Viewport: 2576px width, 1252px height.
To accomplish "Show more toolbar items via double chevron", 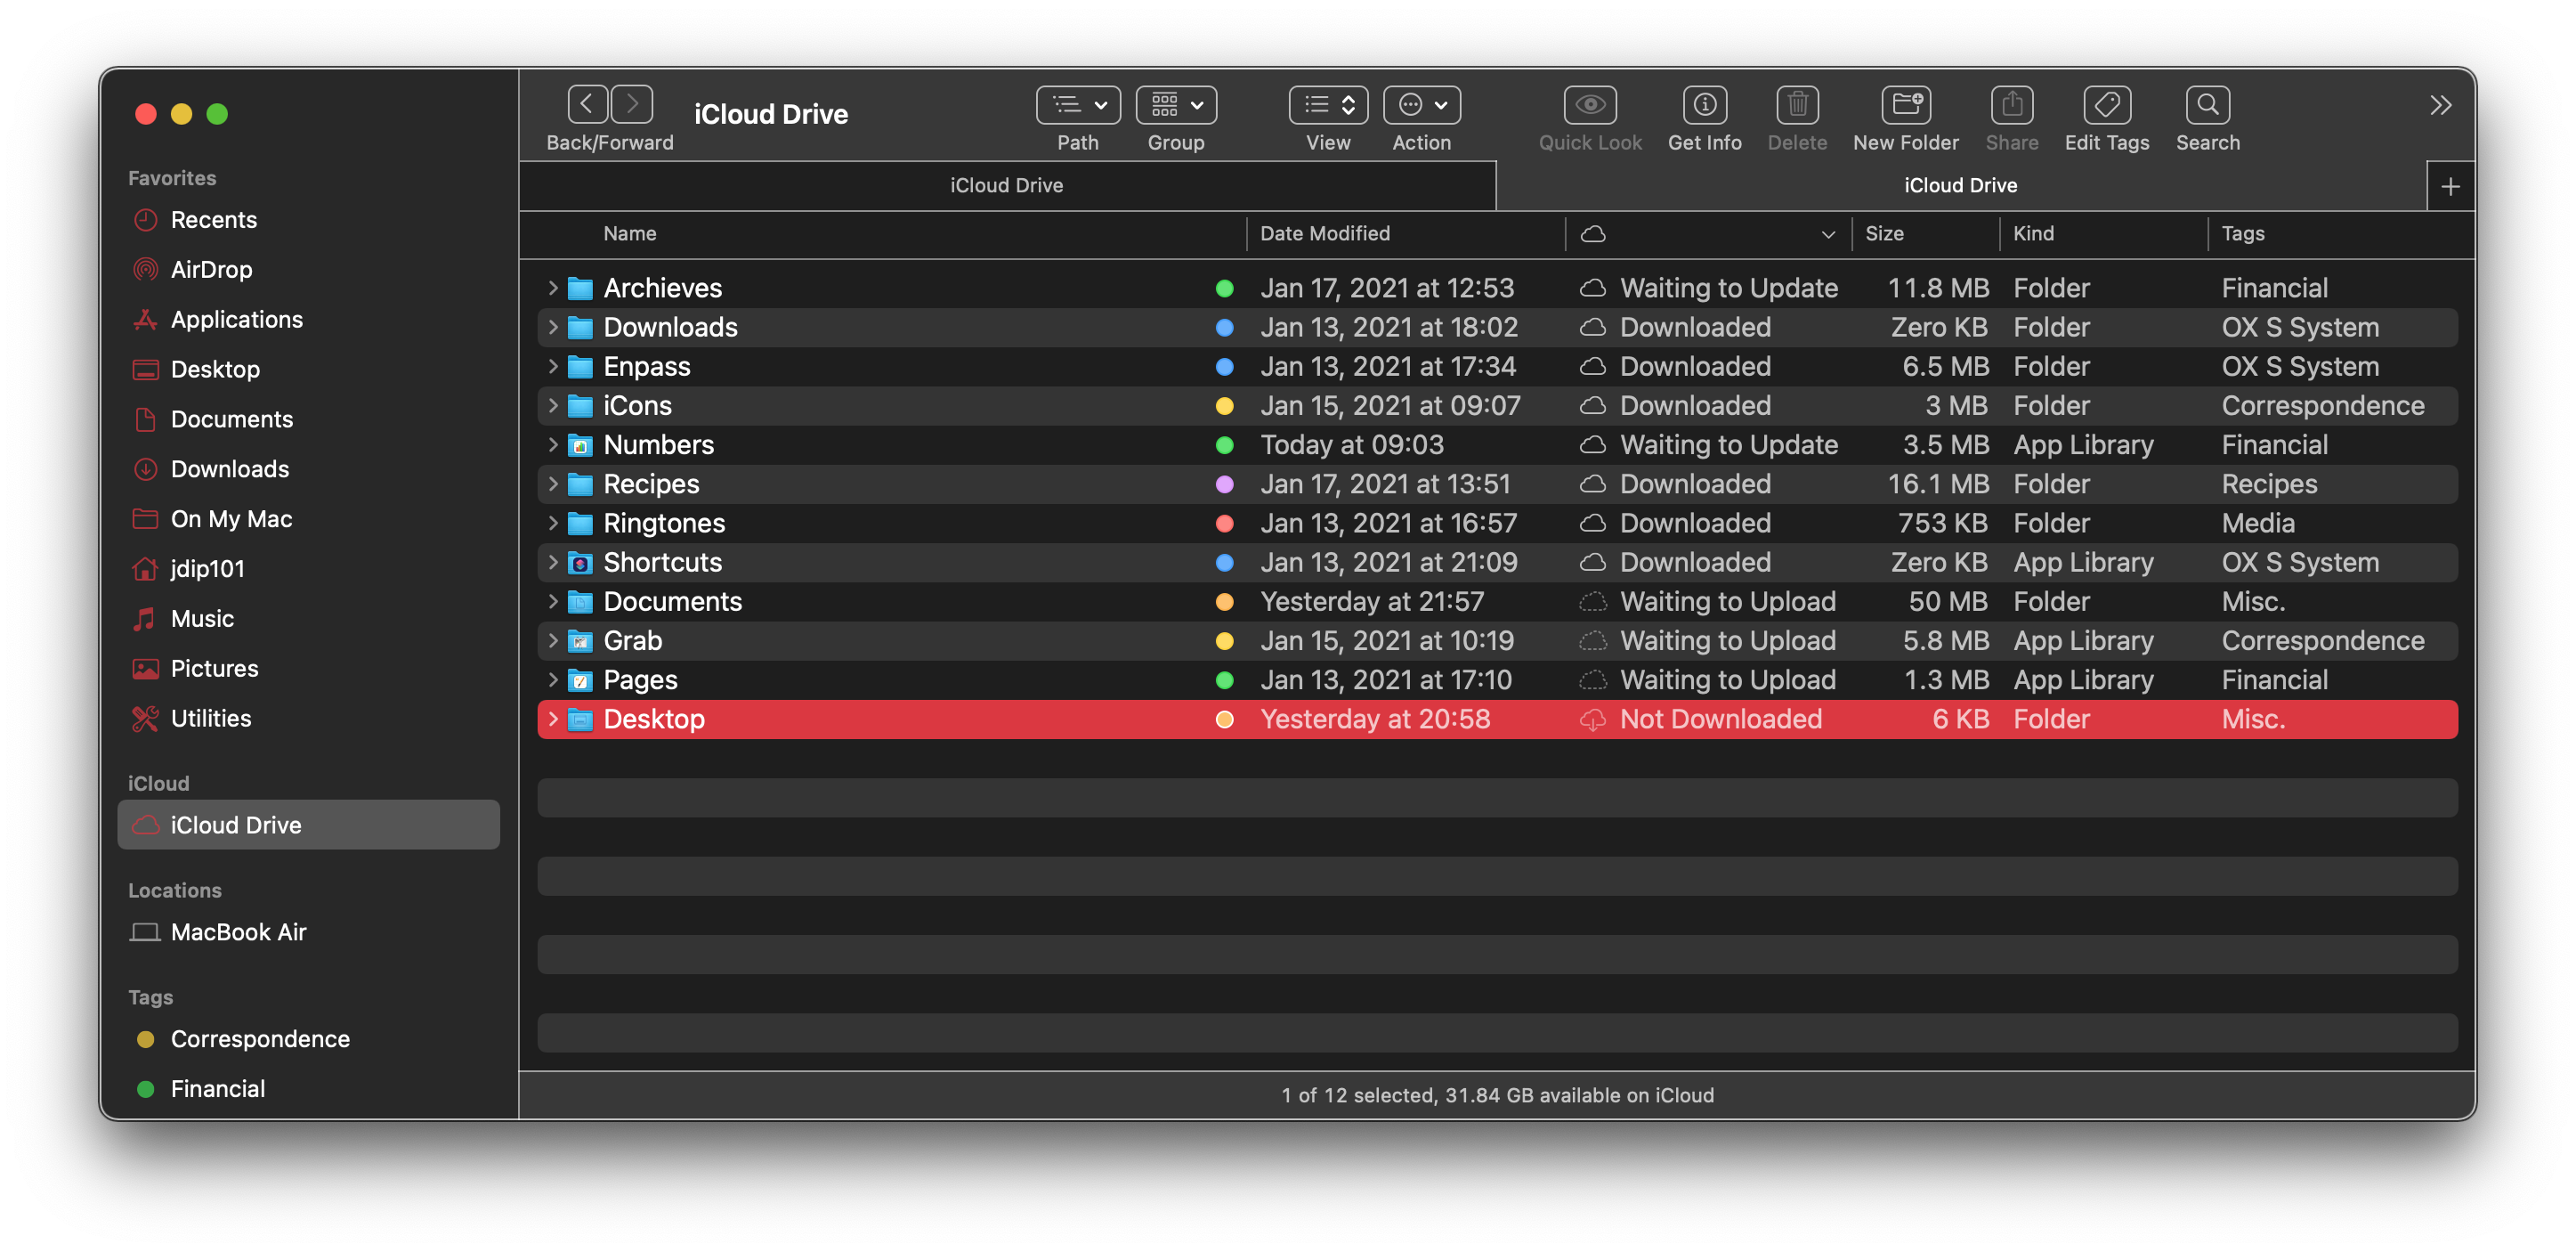I will click(2440, 105).
